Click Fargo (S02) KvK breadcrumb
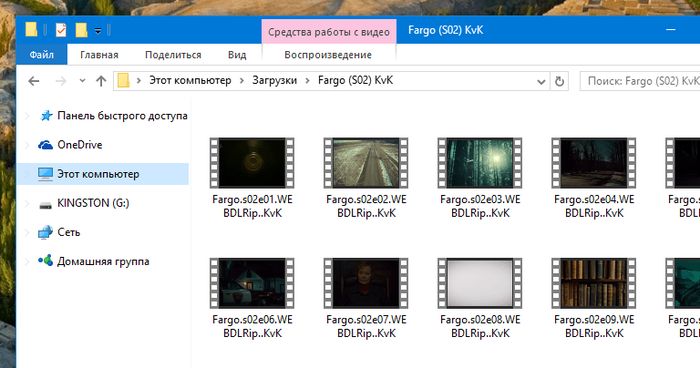The height and width of the screenshot is (368, 700). (x=355, y=80)
